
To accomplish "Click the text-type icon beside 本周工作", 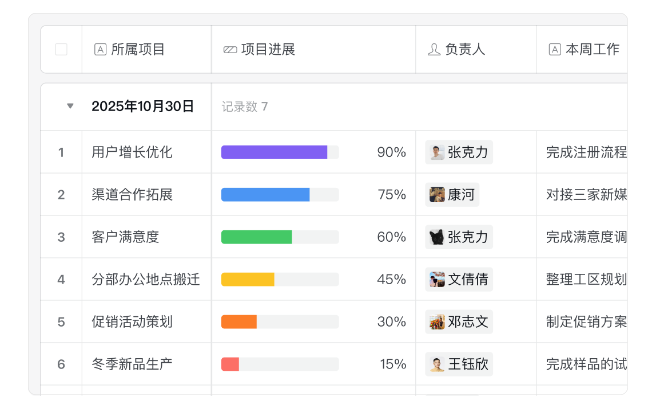I will pos(555,49).
